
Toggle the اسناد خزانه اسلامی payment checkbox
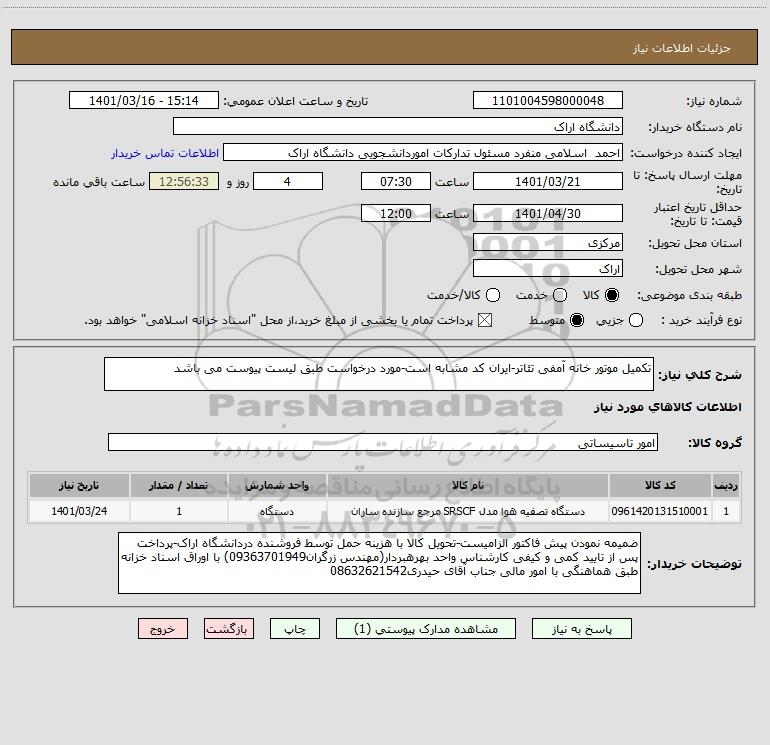(485, 321)
